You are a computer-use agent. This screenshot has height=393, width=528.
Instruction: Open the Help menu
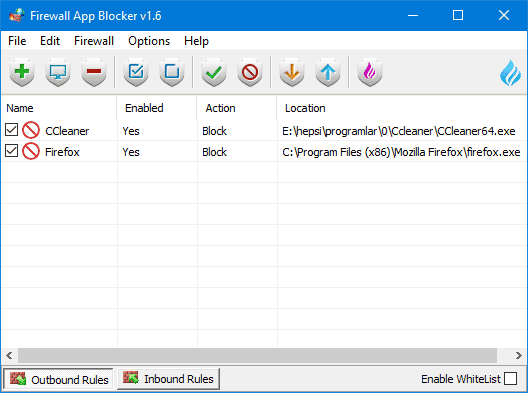point(196,41)
